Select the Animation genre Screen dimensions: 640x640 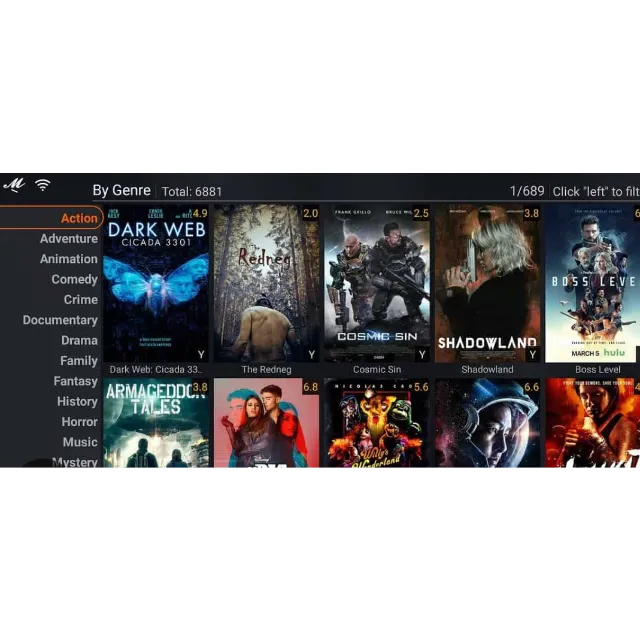(x=69, y=259)
